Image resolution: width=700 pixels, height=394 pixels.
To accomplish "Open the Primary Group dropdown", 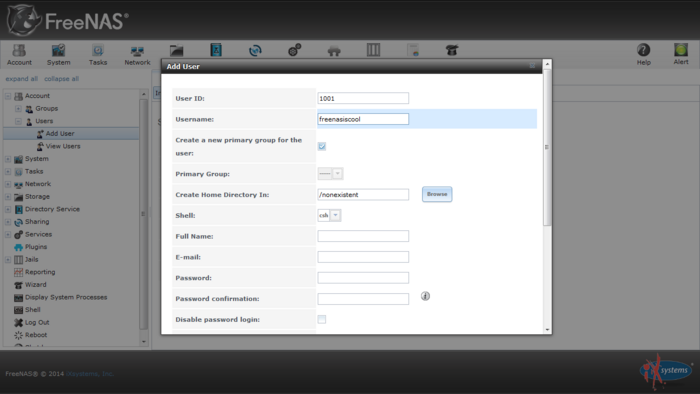I will click(330, 174).
